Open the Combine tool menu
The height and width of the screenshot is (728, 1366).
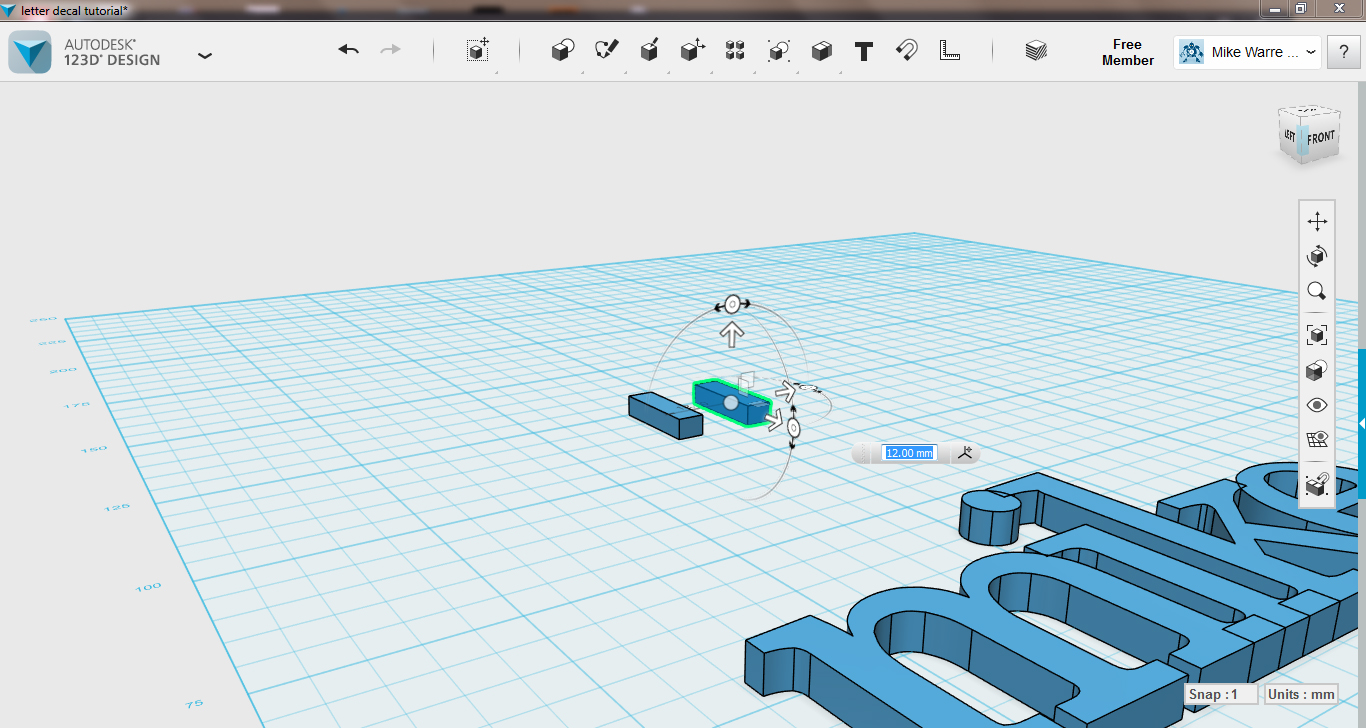point(821,51)
